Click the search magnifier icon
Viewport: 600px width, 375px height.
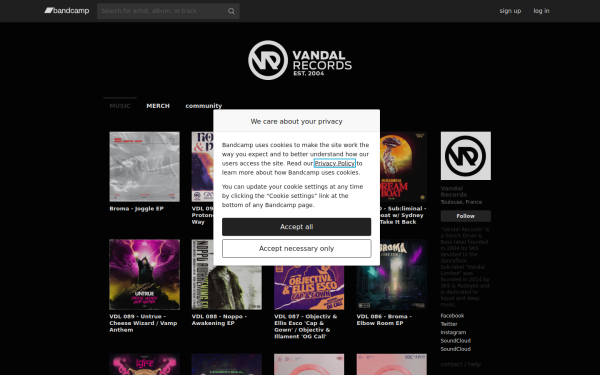[231, 11]
